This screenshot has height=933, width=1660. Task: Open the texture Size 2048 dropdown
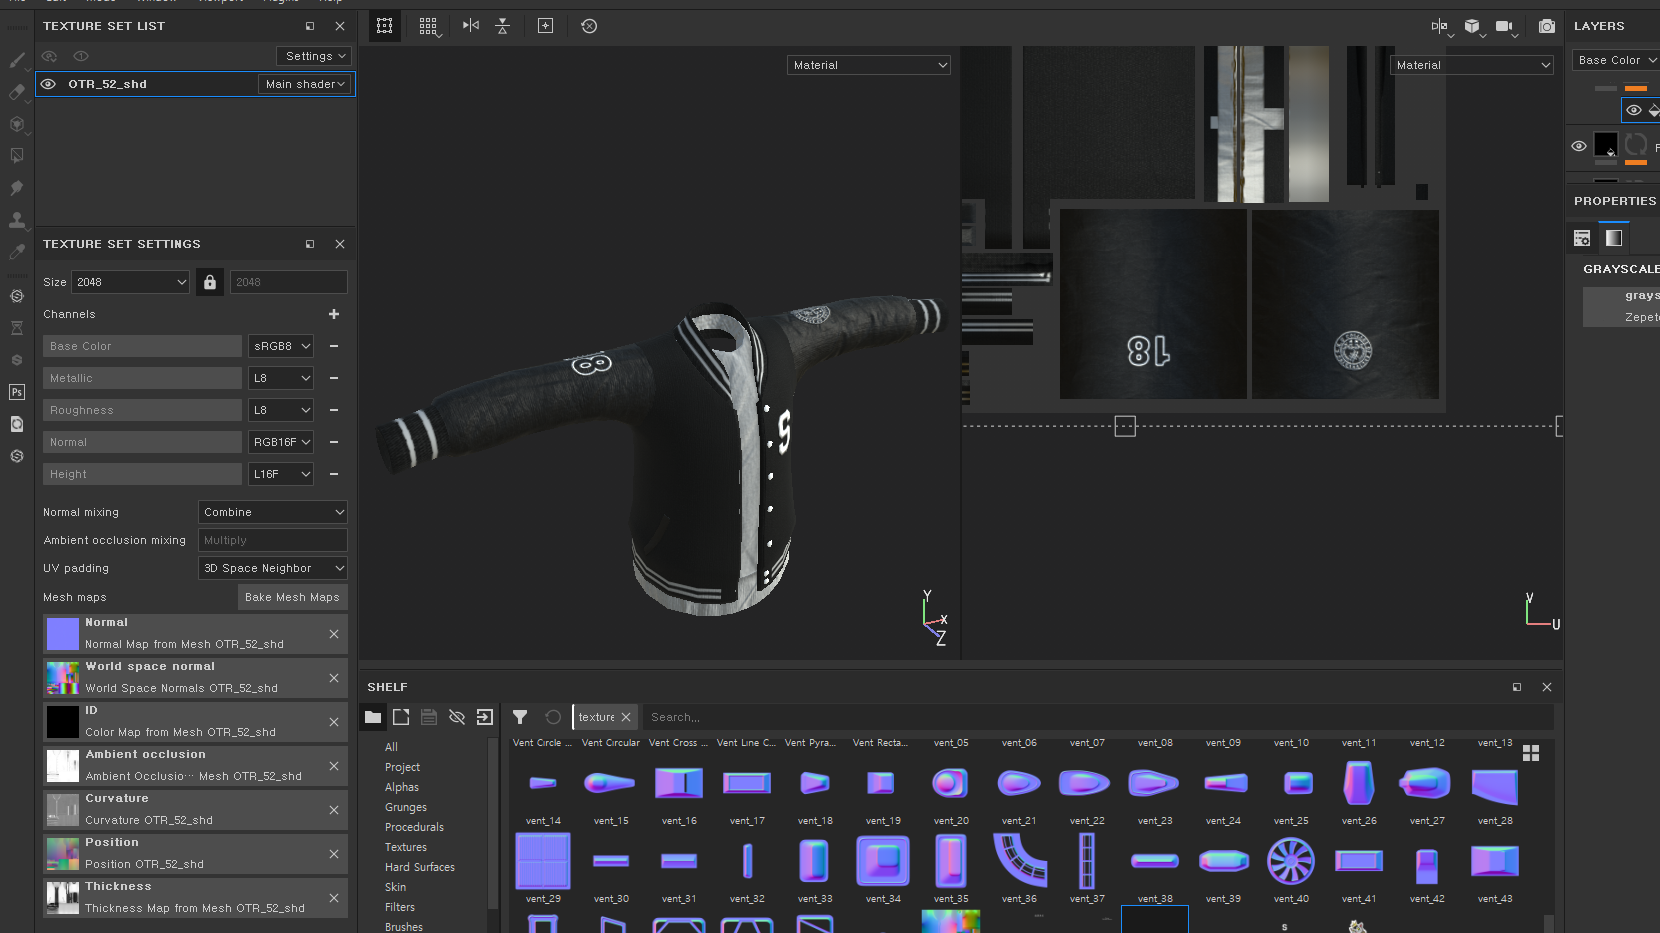[x=131, y=282]
